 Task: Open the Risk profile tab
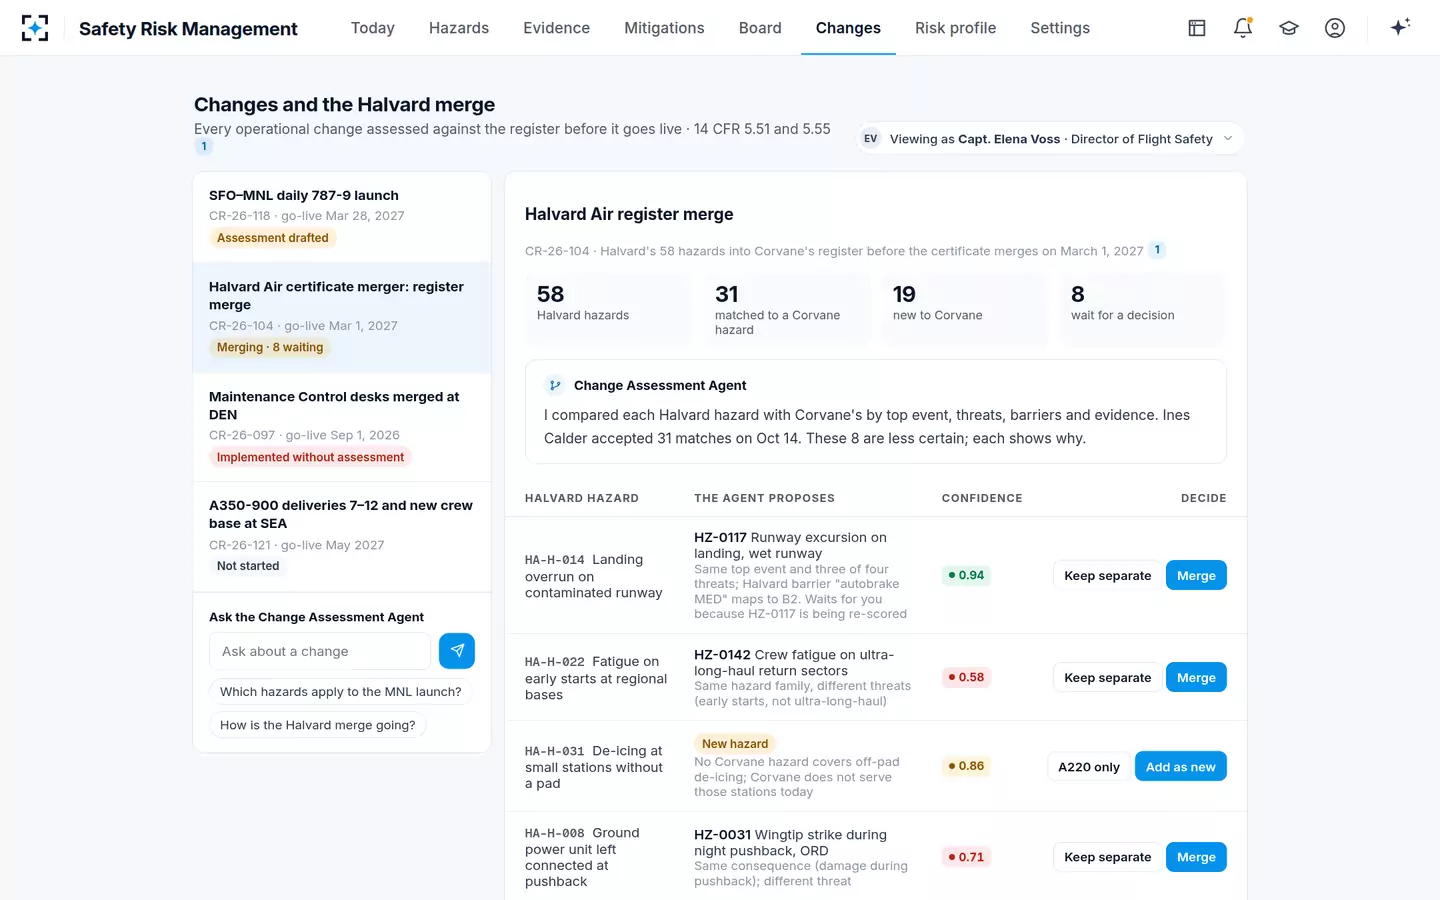[x=955, y=28]
